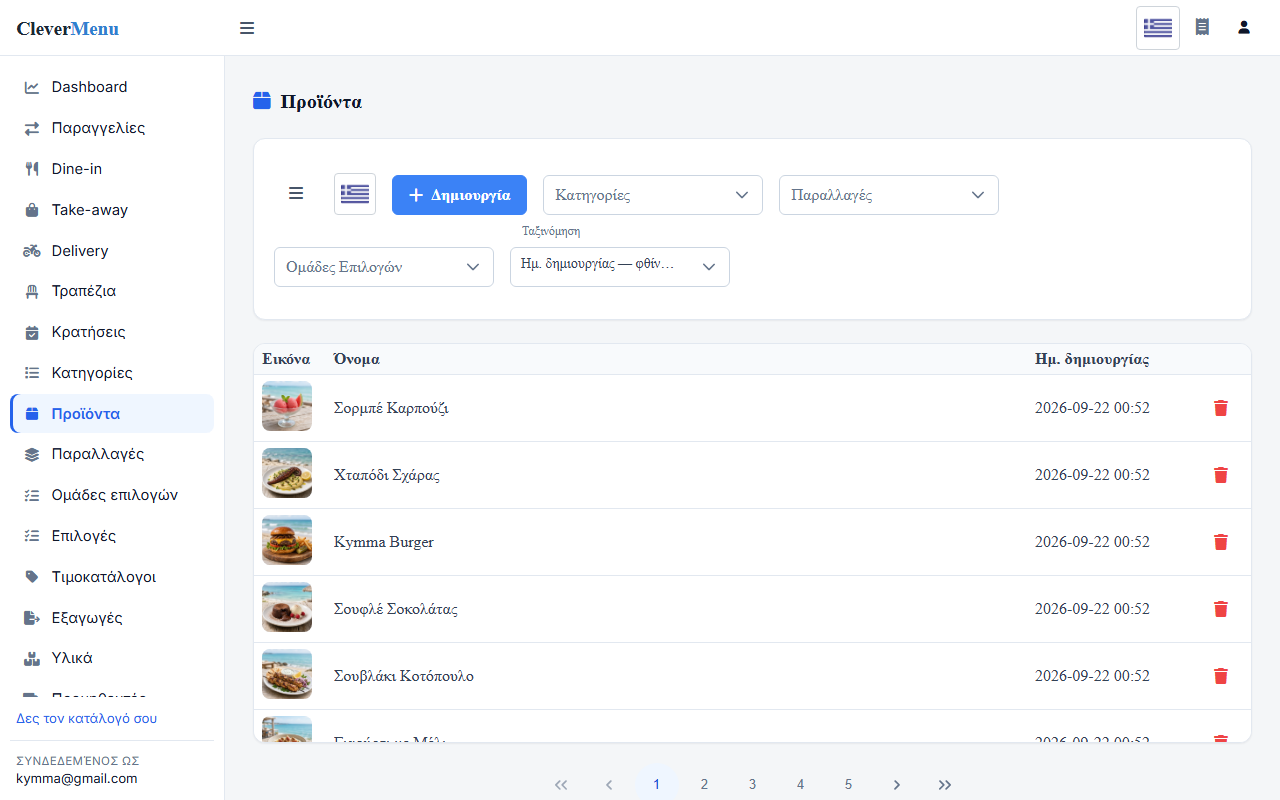Select Greek flag language in products toolbar
This screenshot has width=1280, height=800.
coord(355,194)
